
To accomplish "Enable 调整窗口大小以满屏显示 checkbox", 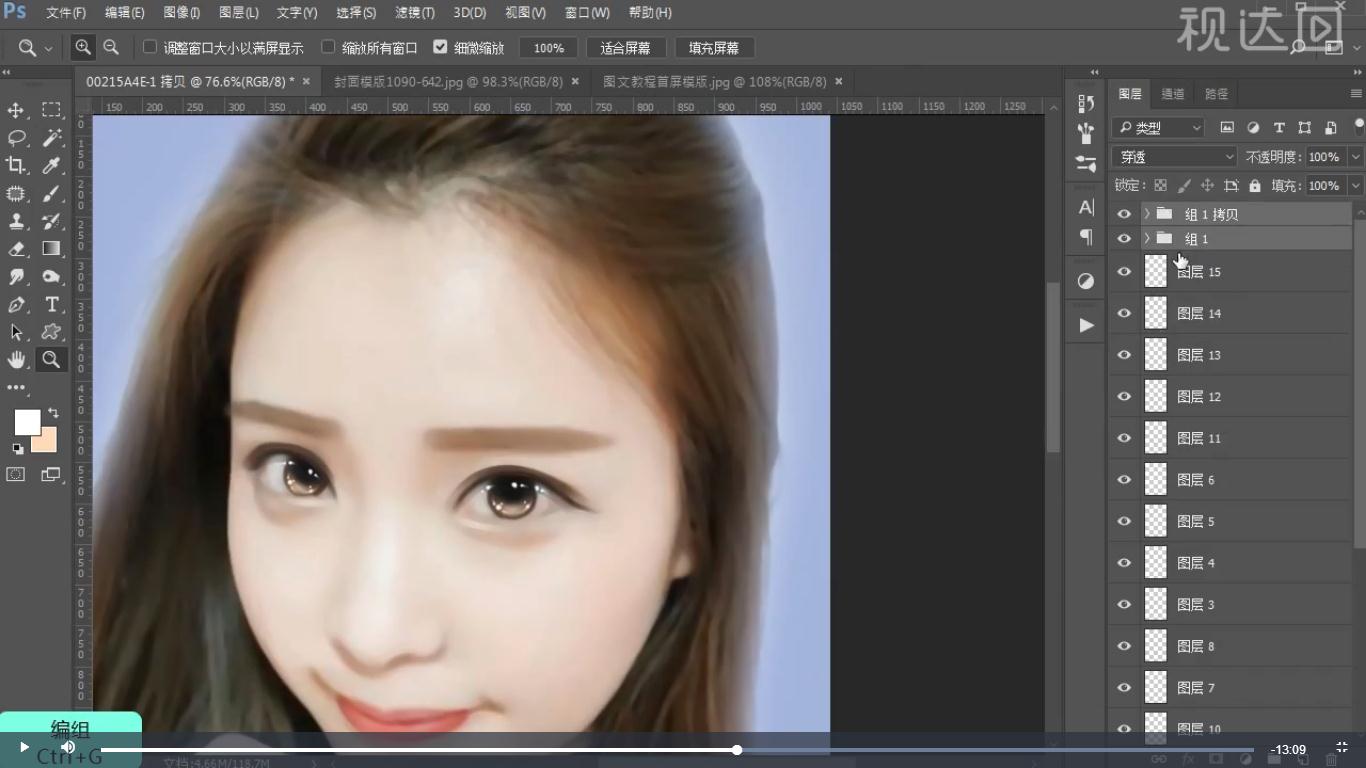I will coord(150,47).
